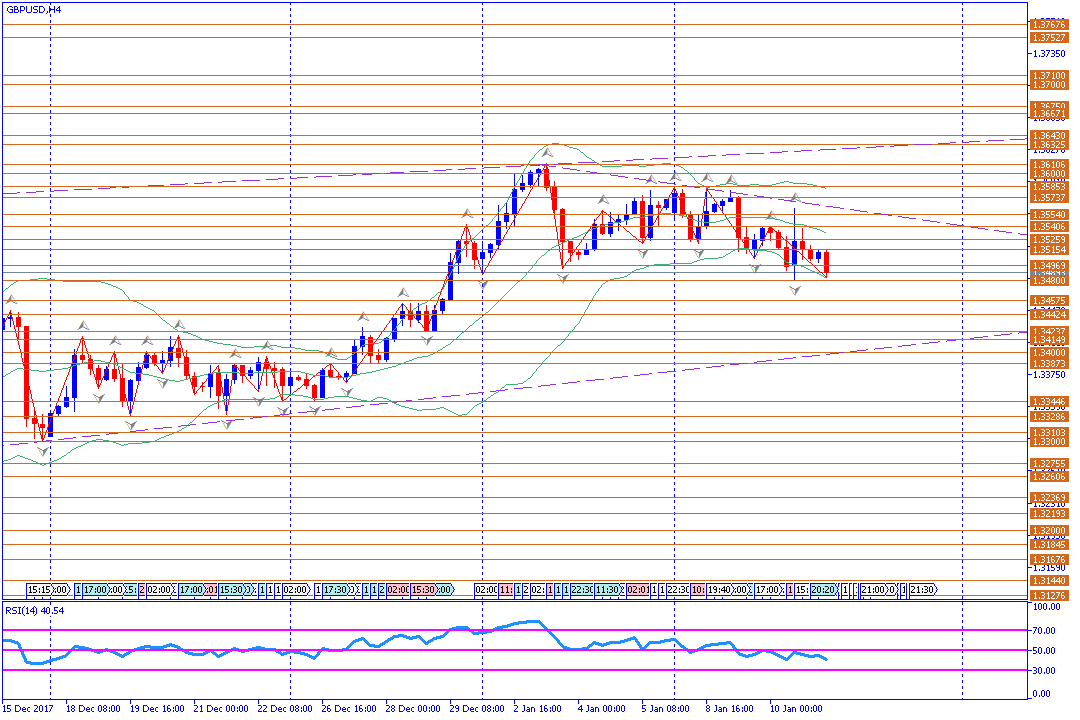Image resolution: width=1080 pixels, height=720 pixels.
Task: Select the 18 Dec 08:00 time label
Action: pos(93,708)
